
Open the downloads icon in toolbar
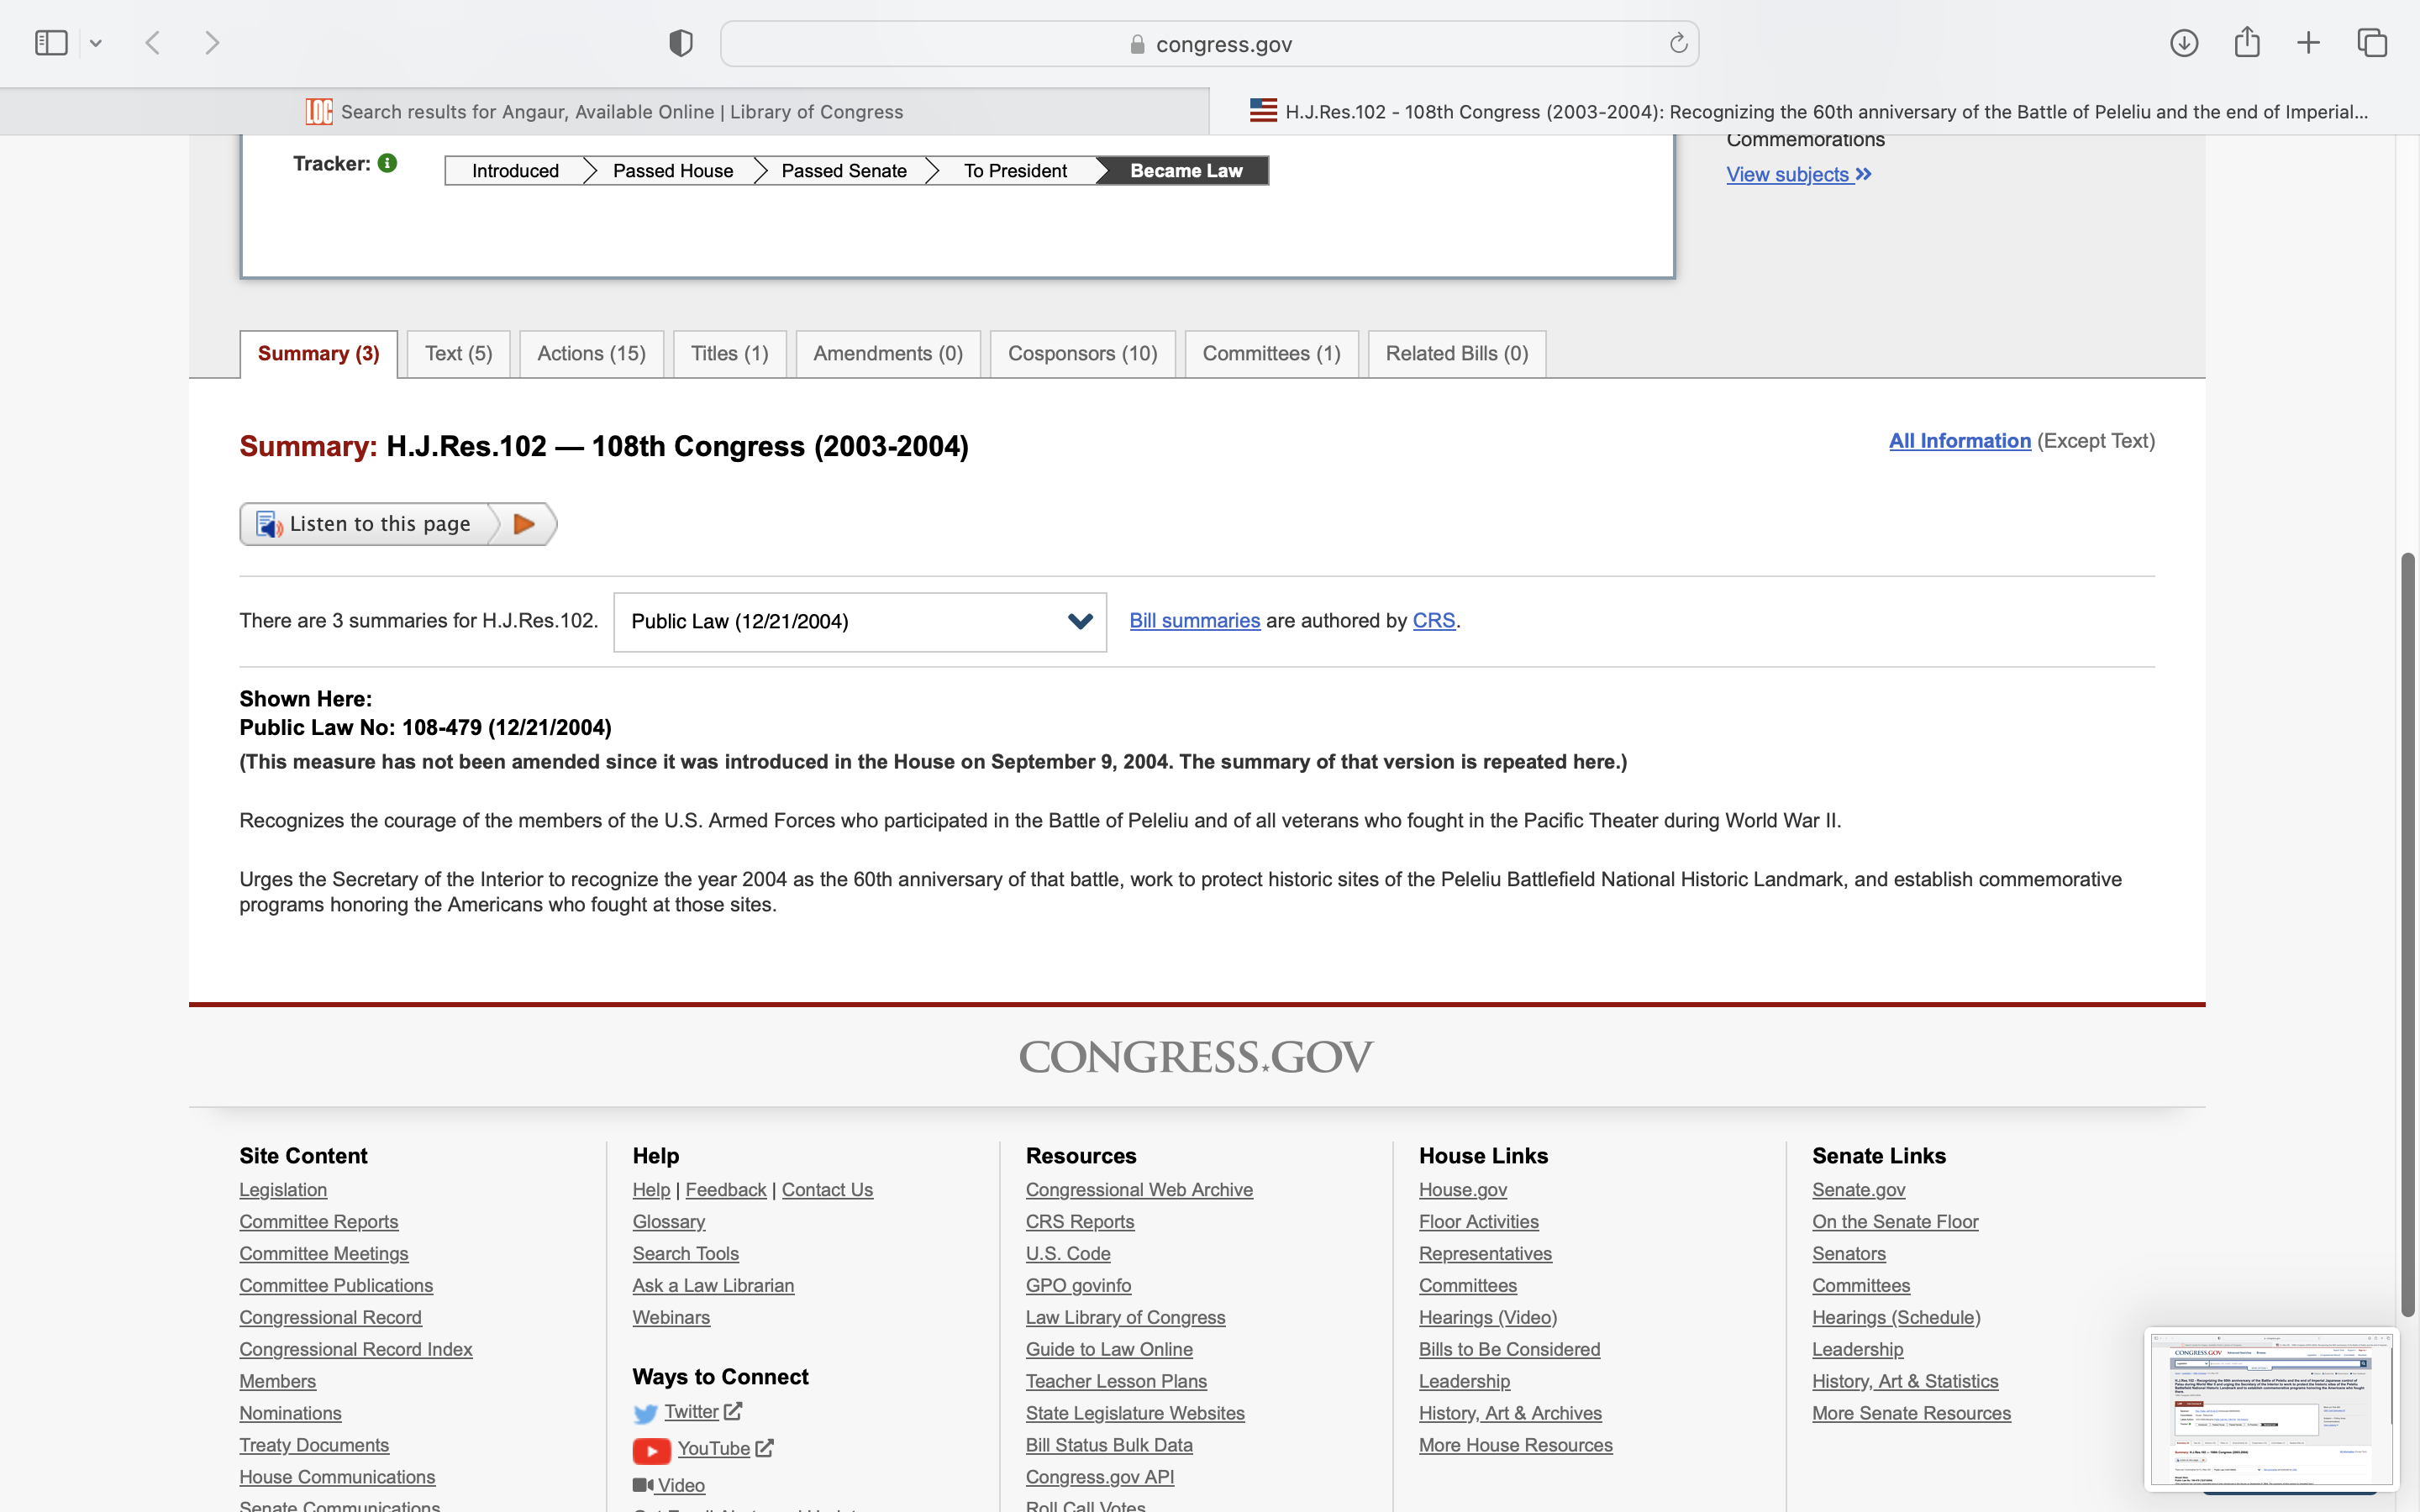coord(2184,43)
